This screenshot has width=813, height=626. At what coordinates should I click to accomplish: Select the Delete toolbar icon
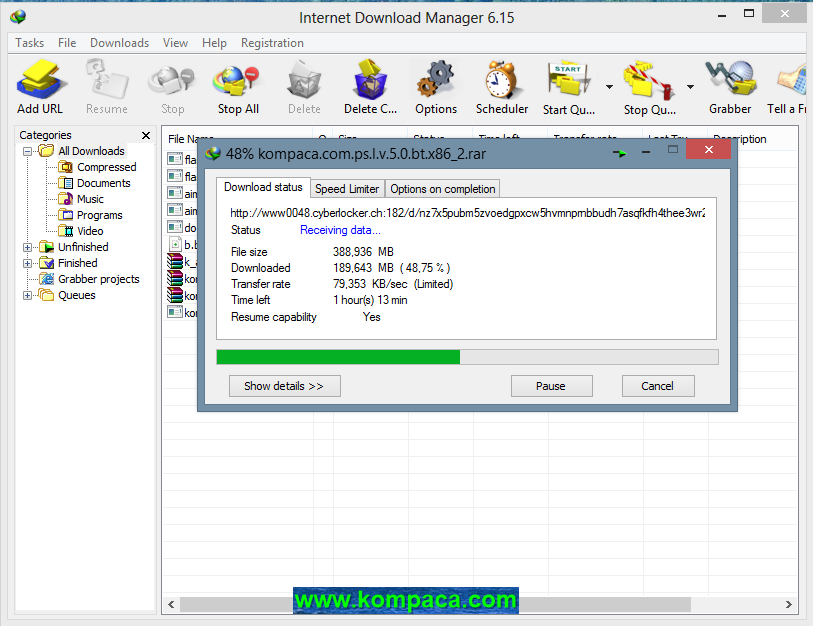(x=303, y=85)
